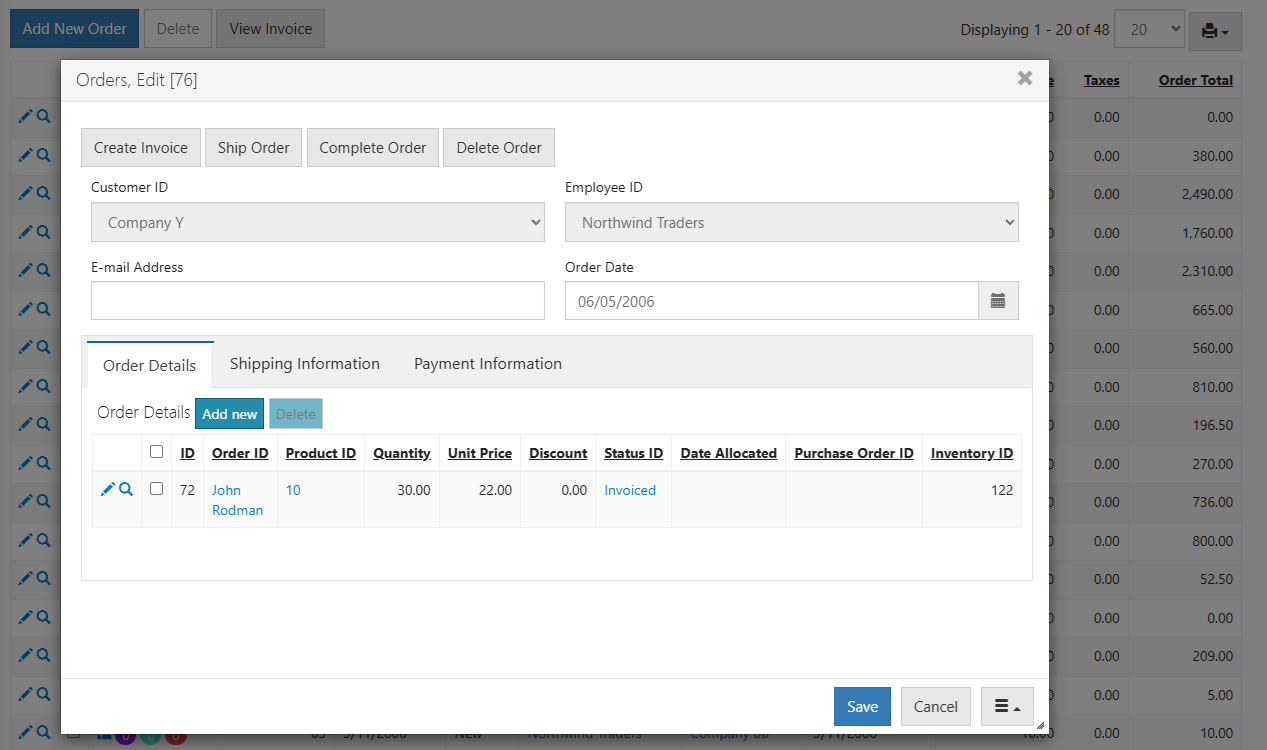Click magnifier icon in row totaling 736.00

(43, 502)
